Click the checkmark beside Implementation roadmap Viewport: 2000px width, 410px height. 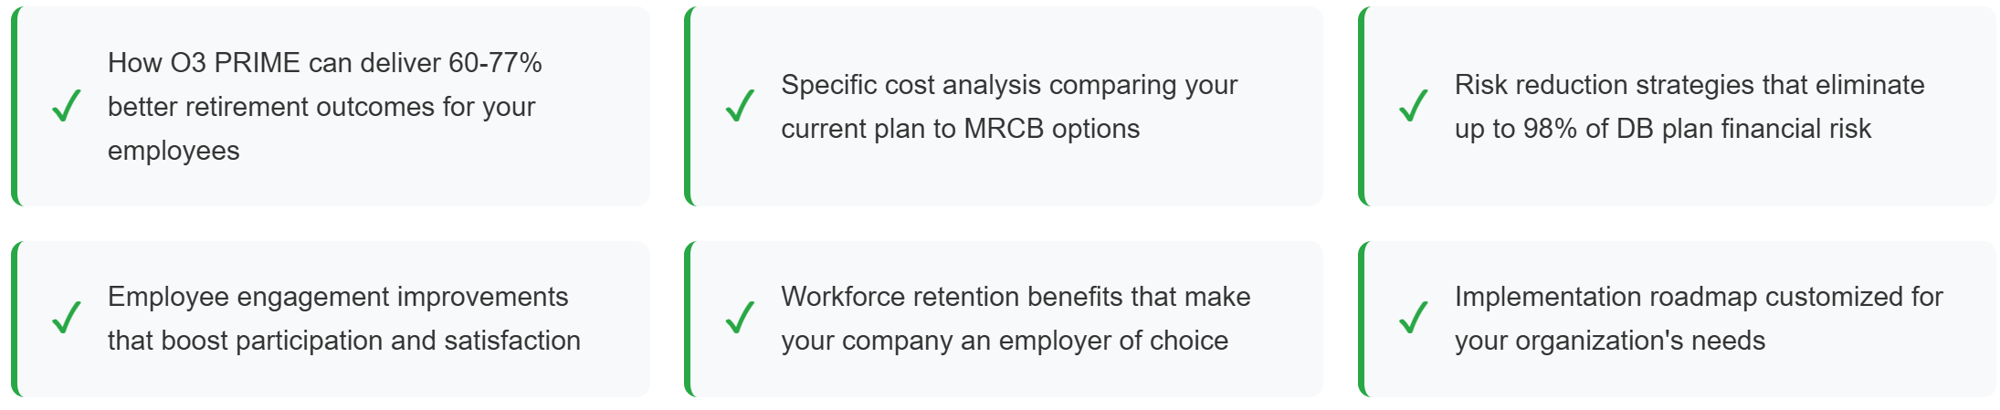pos(1413,317)
